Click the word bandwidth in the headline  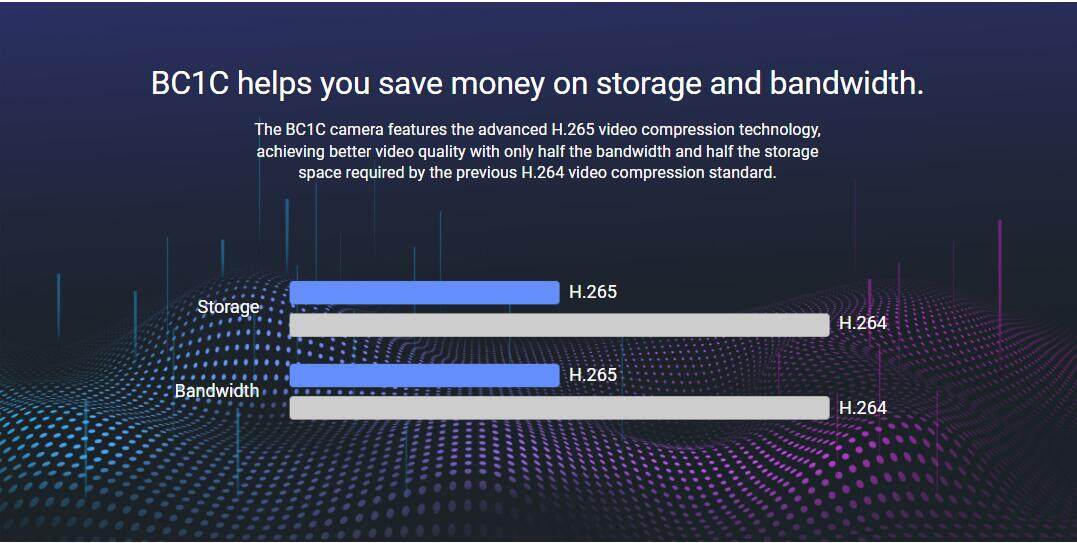846,84
